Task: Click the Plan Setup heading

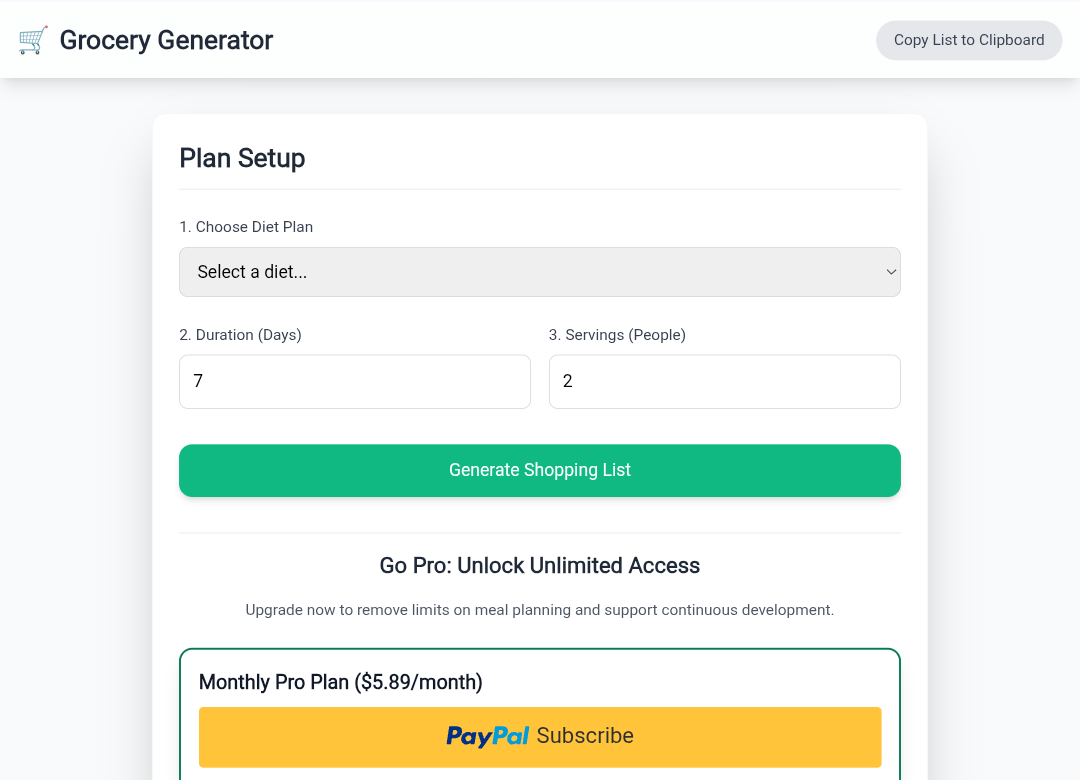Action: click(242, 158)
